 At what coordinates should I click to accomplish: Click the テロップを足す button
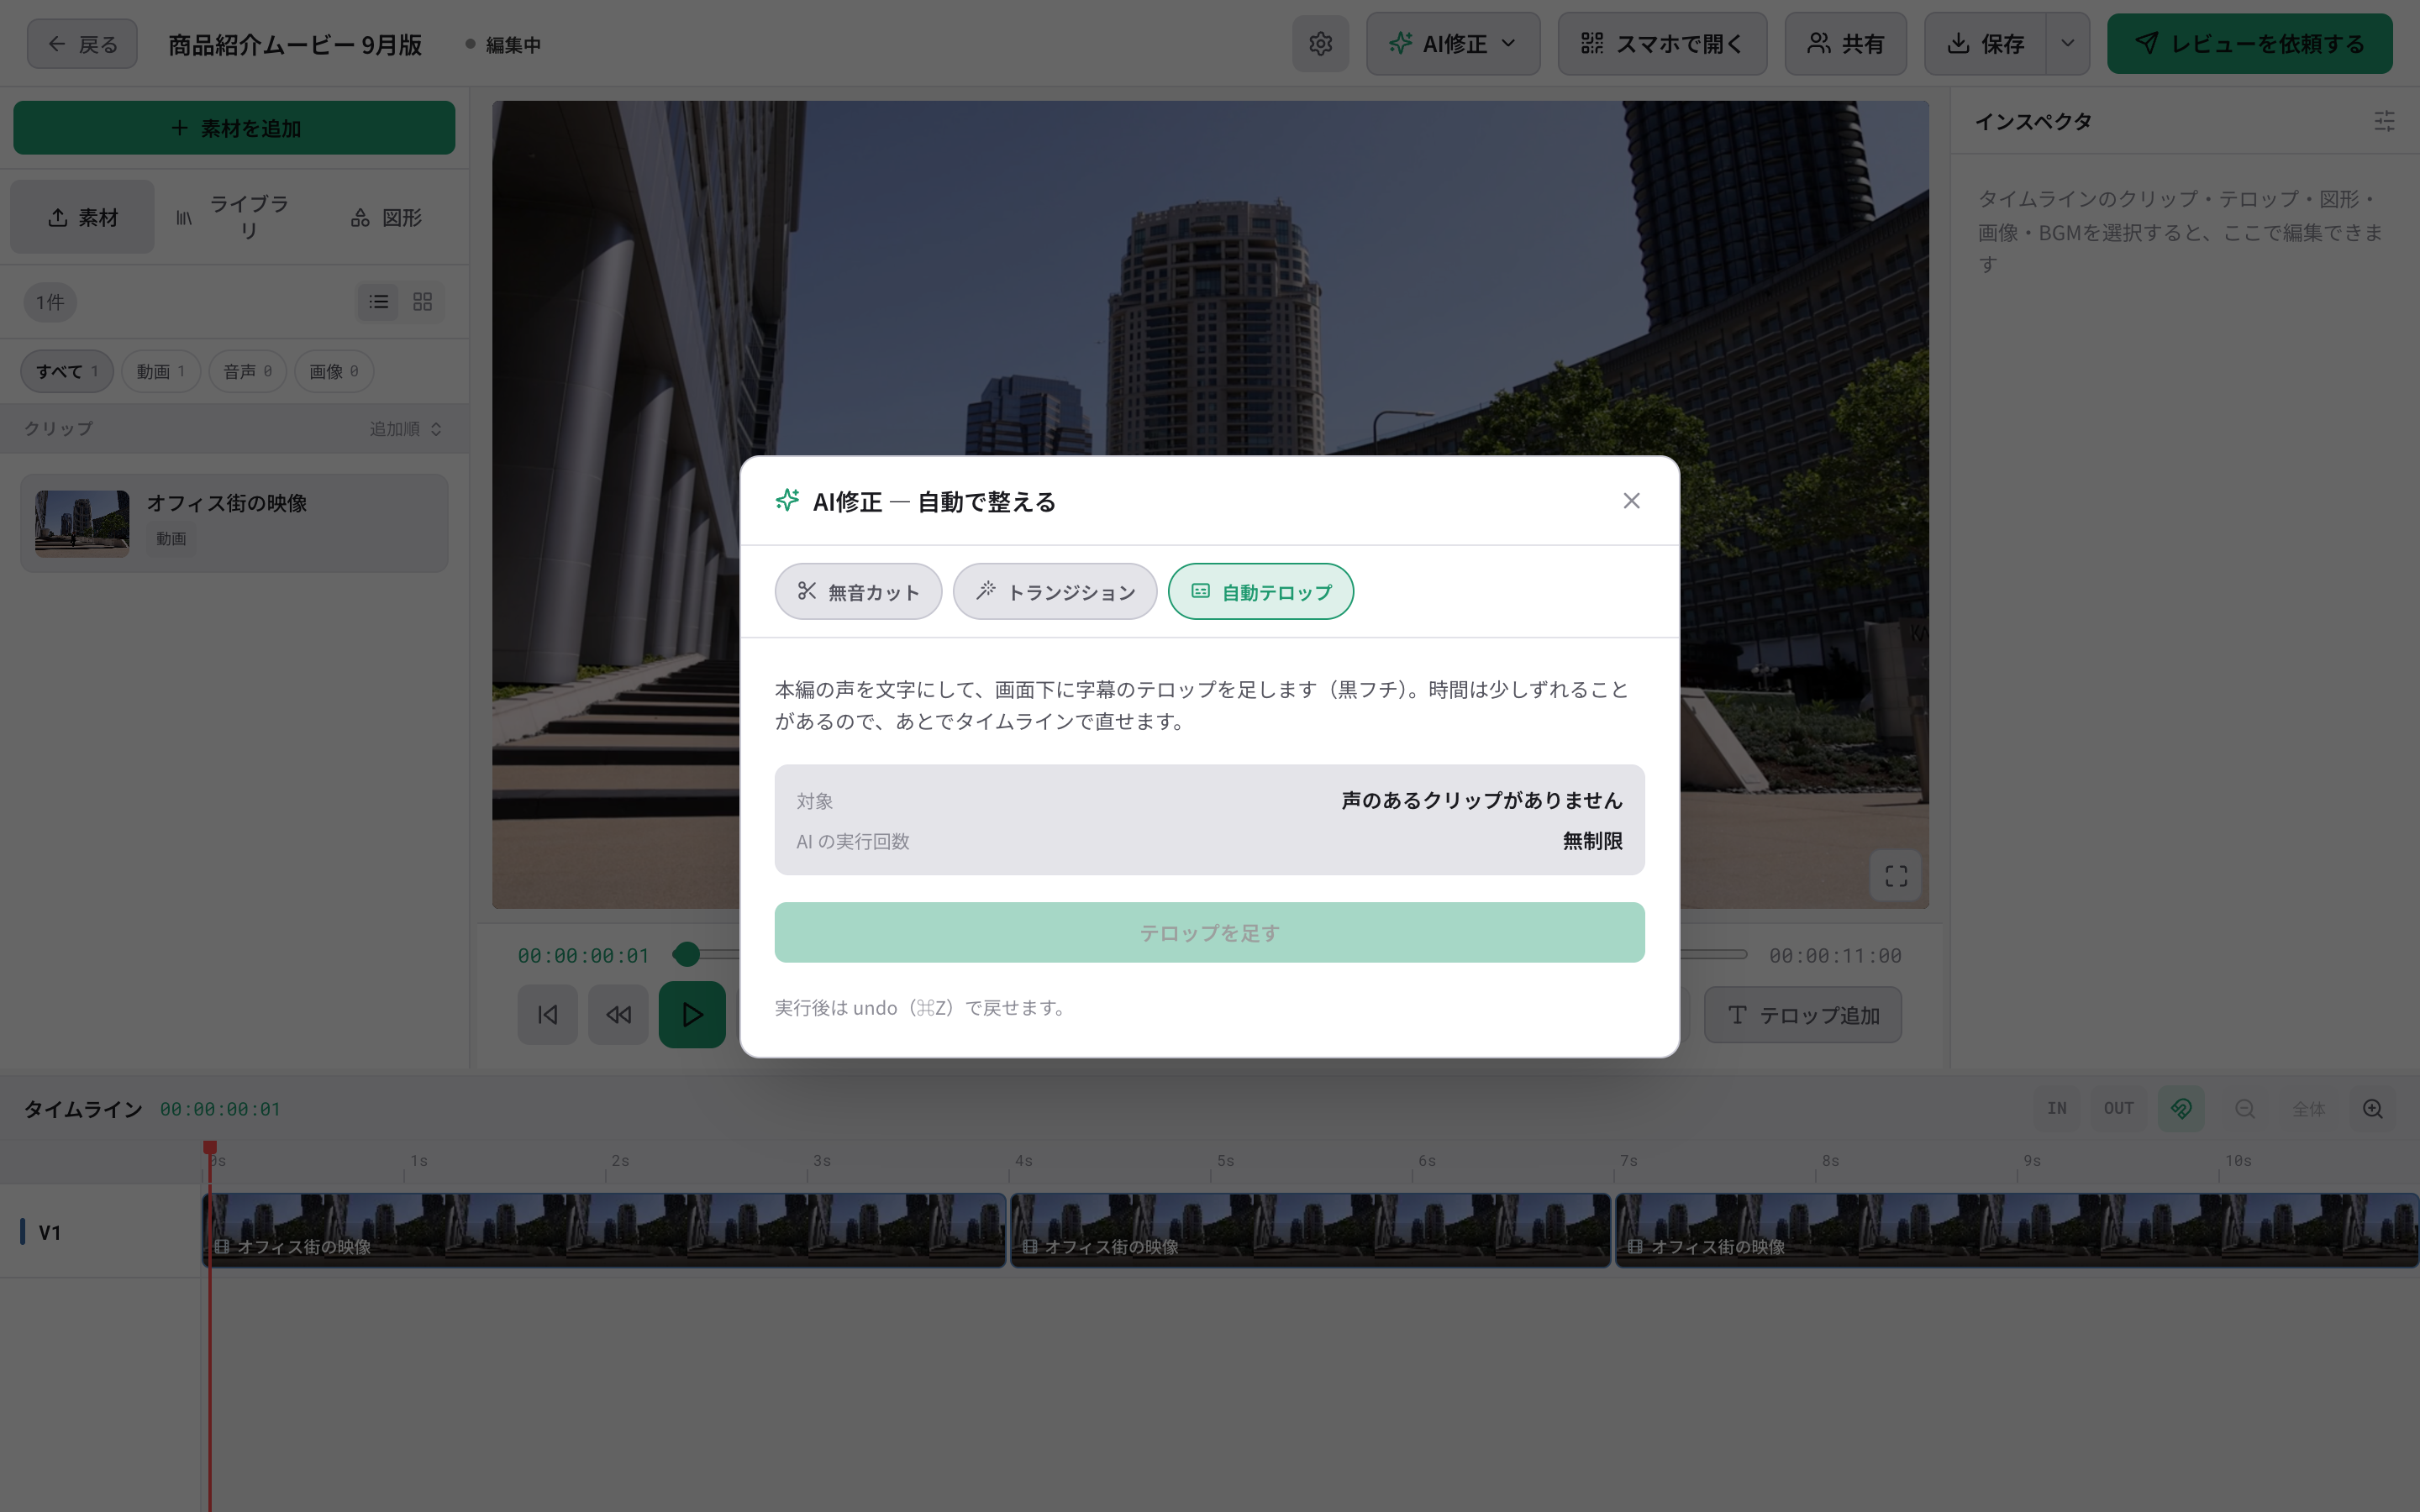1209,933
